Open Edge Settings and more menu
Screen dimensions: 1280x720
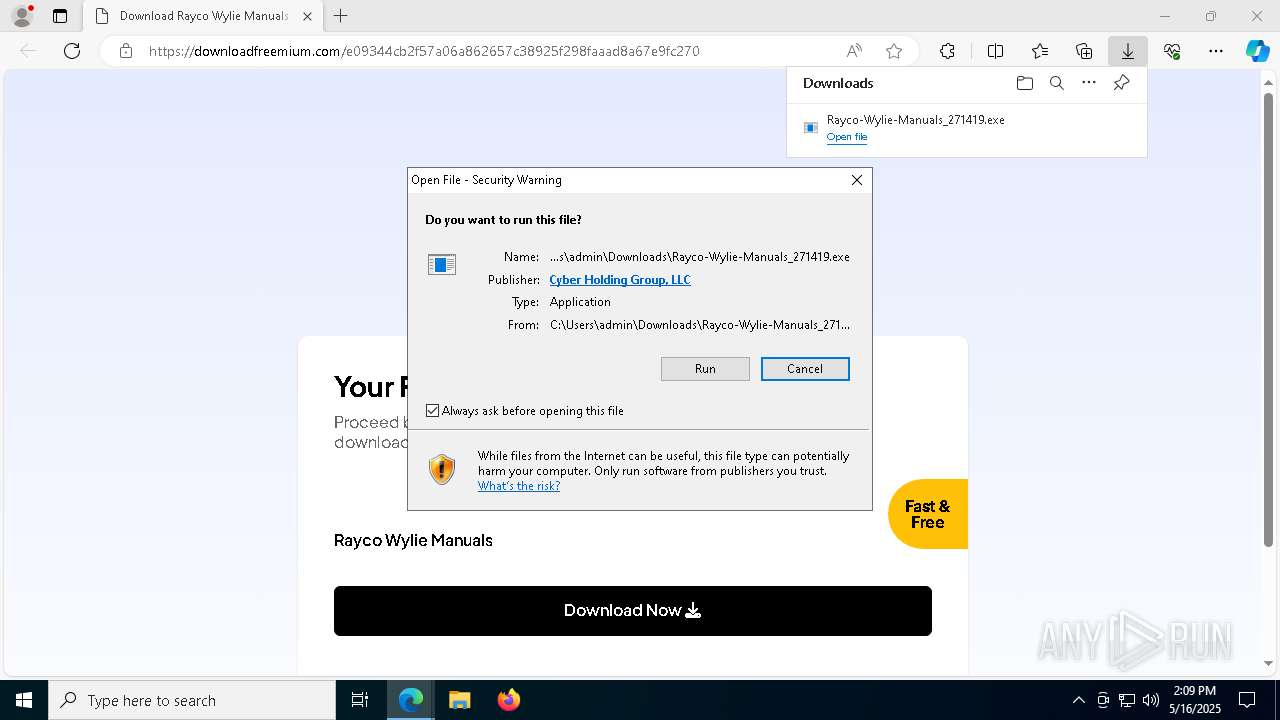pos(1216,51)
